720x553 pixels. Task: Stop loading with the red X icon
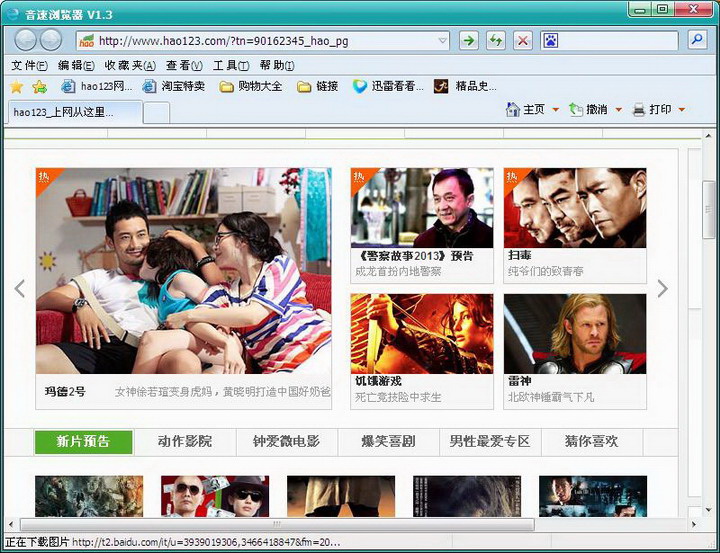(523, 40)
